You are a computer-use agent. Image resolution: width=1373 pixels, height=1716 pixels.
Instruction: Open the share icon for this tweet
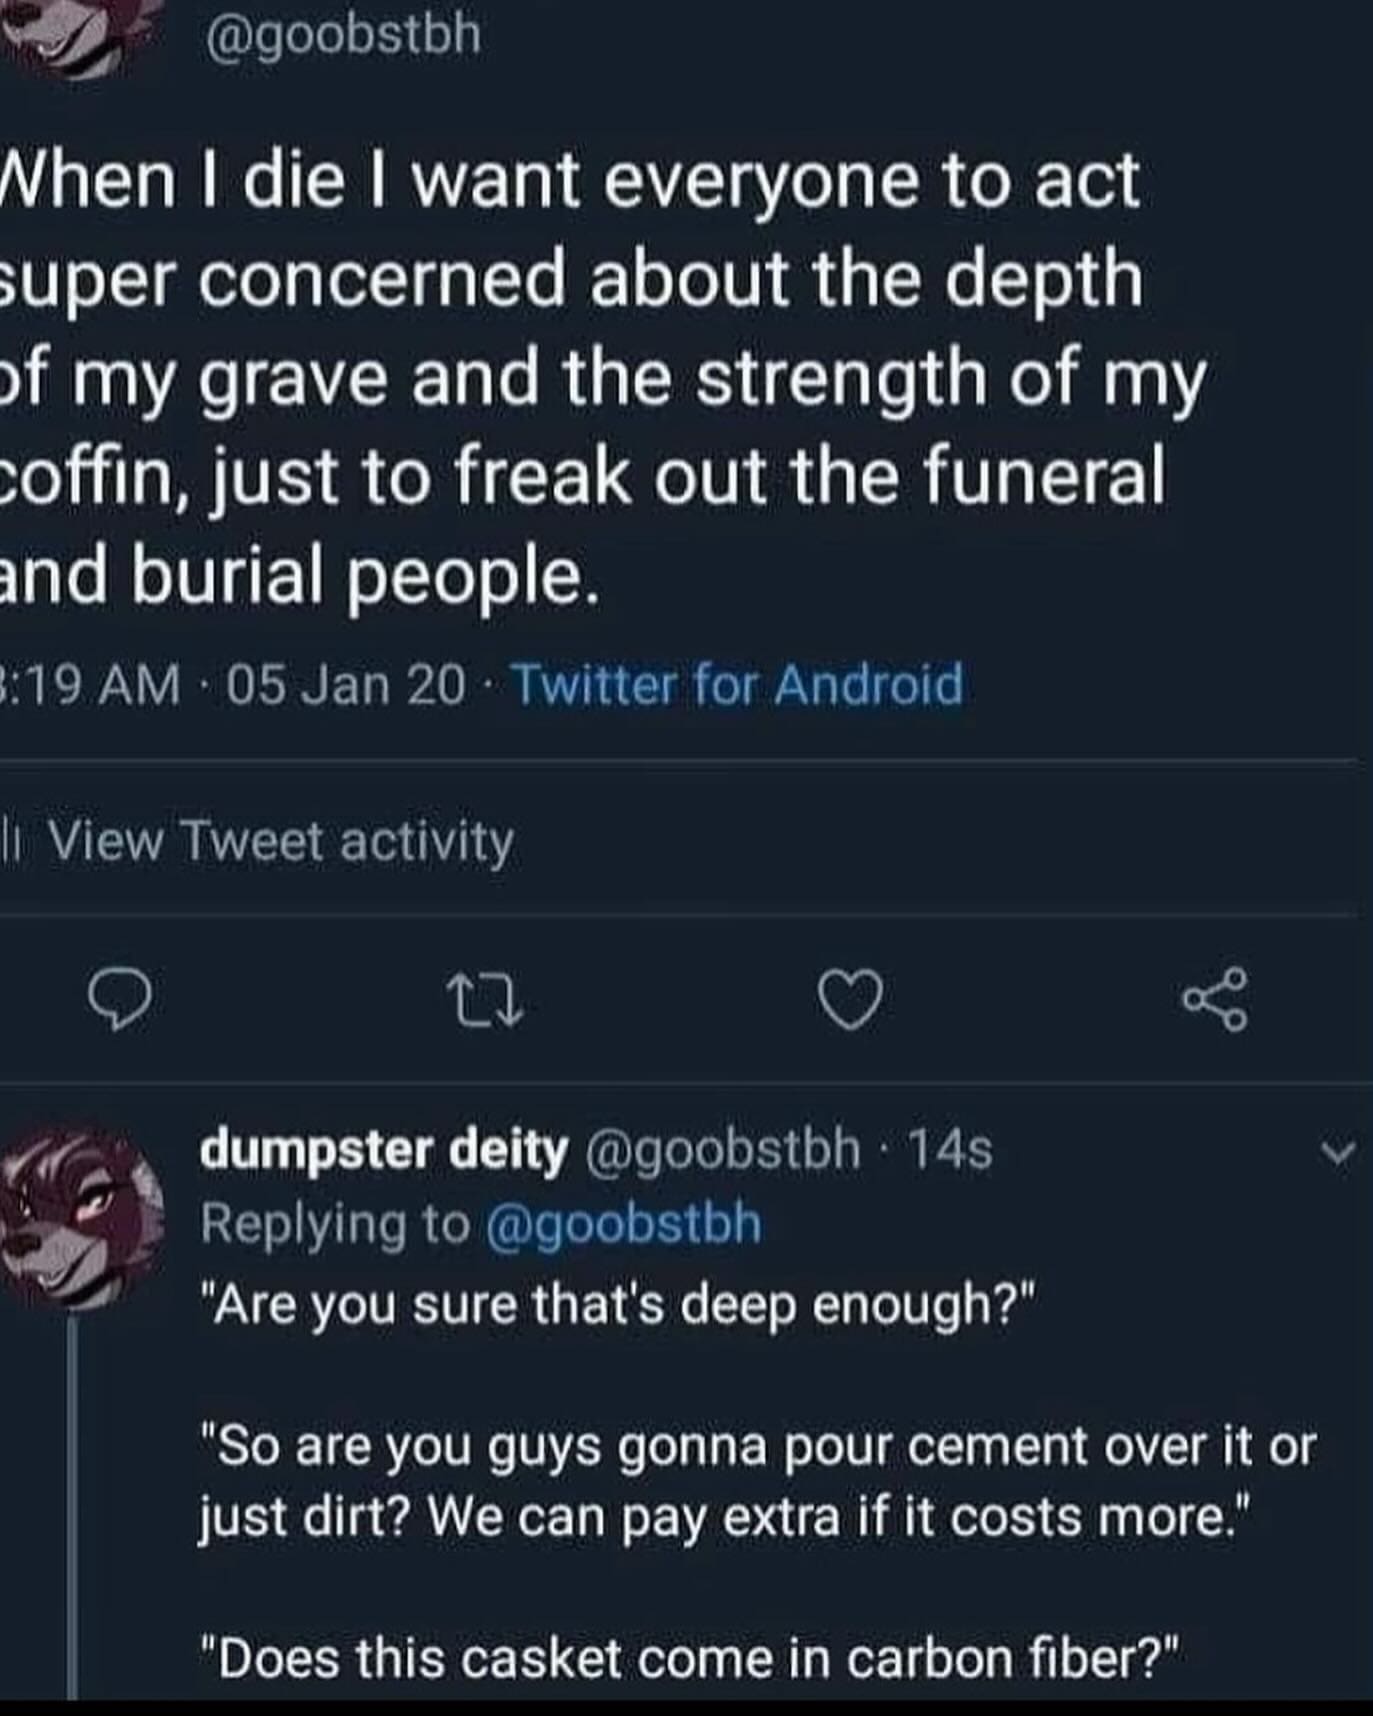(x=1215, y=999)
